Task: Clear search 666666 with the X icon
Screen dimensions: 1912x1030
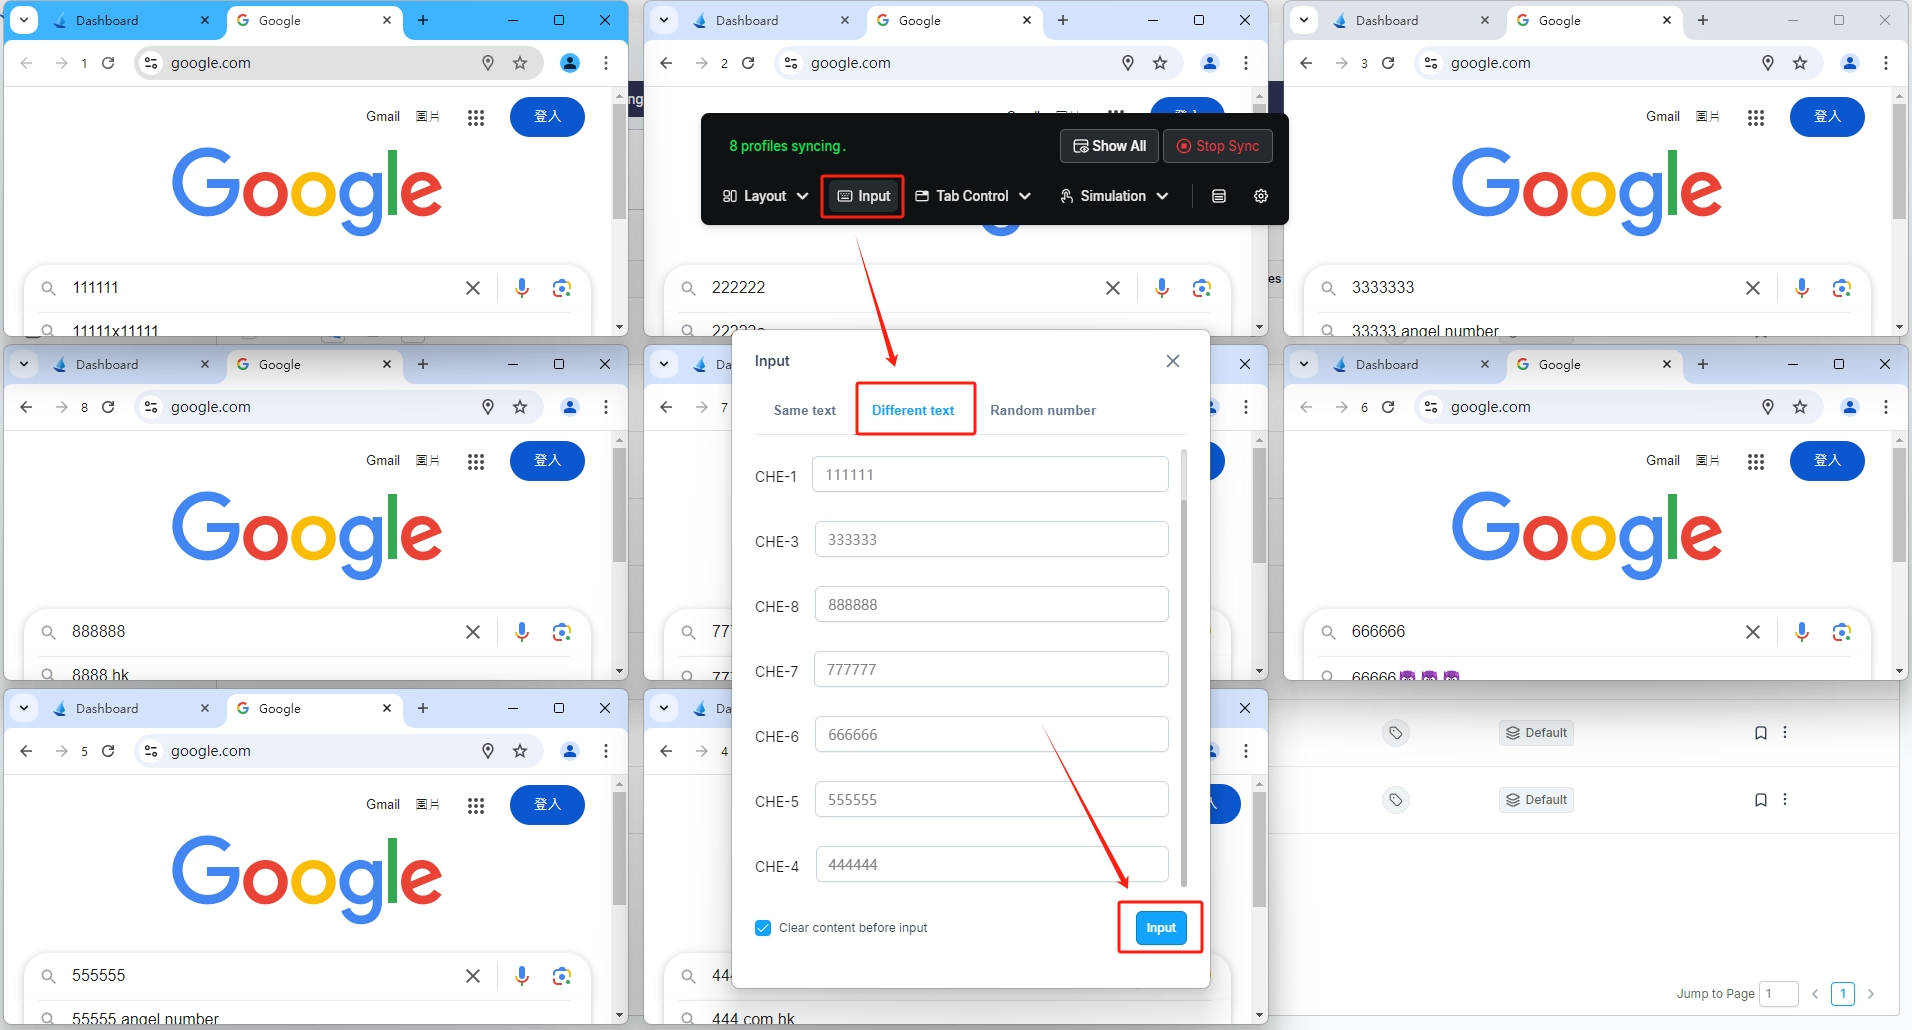Action: (x=1753, y=632)
